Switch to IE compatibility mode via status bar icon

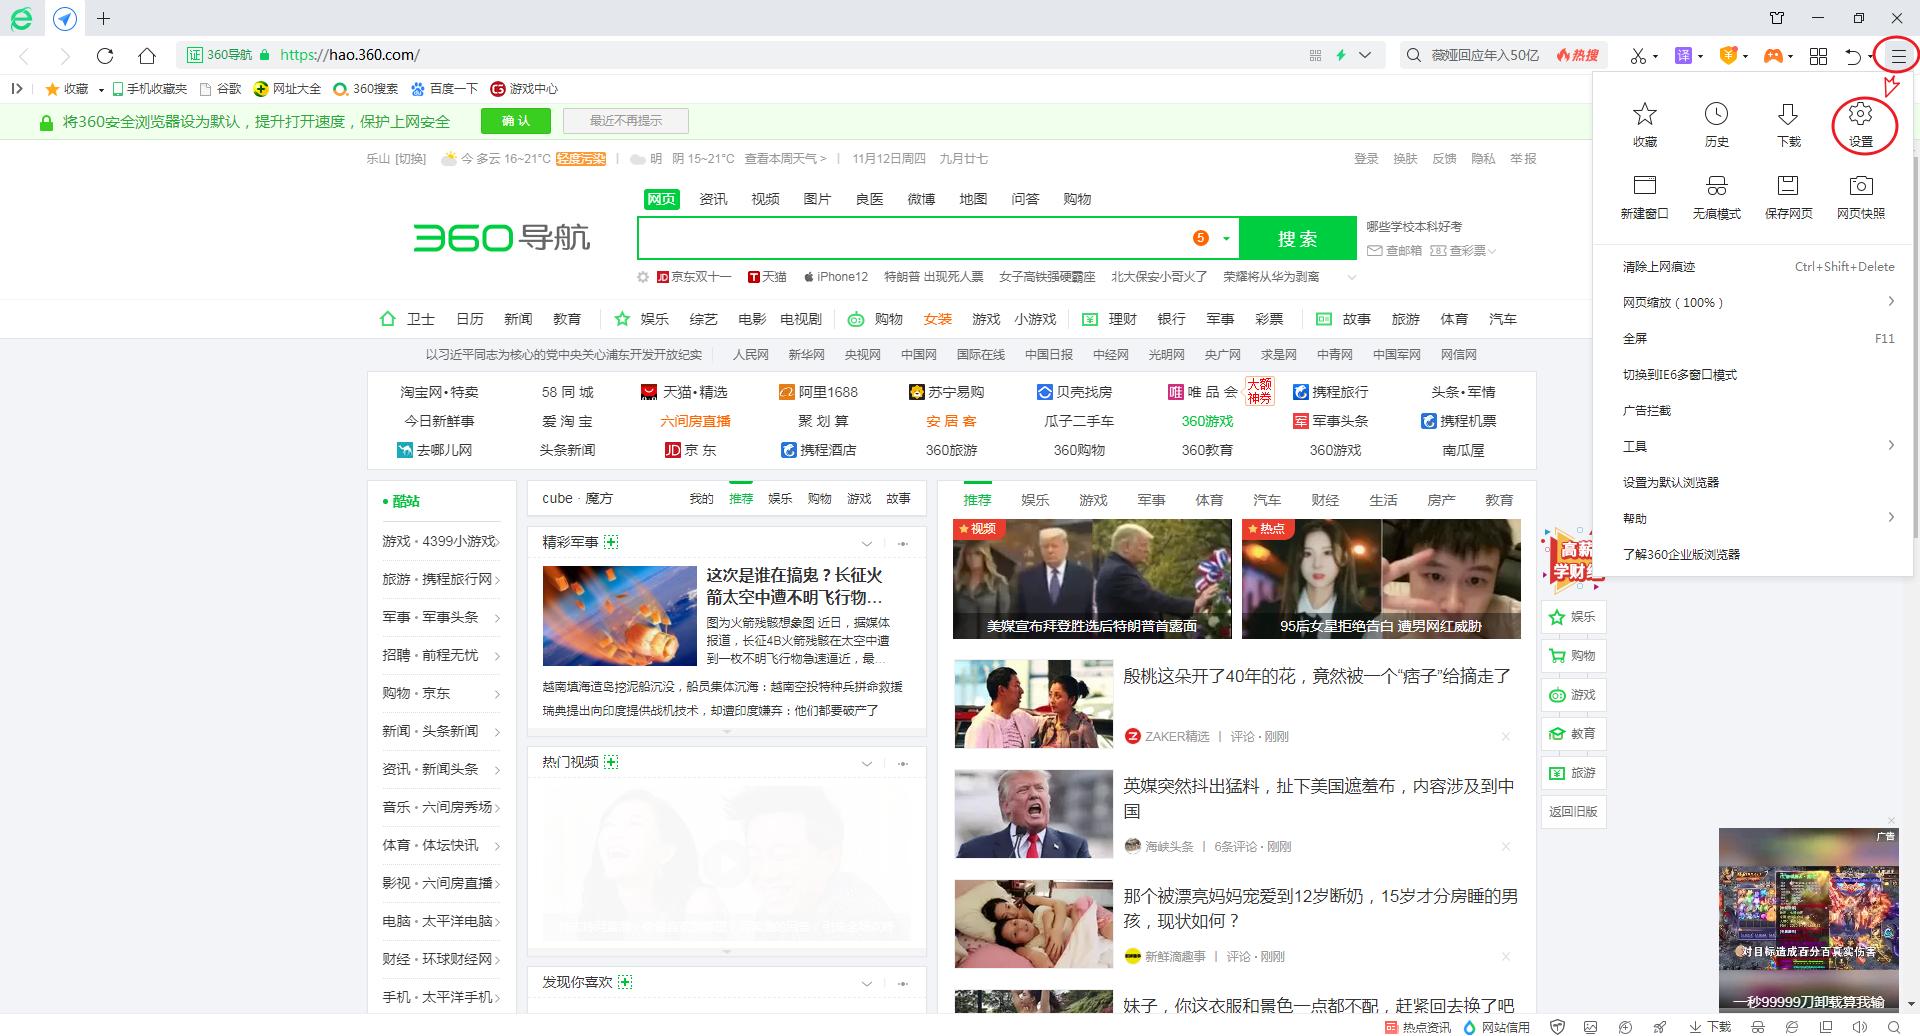tap(1792, 1026)
